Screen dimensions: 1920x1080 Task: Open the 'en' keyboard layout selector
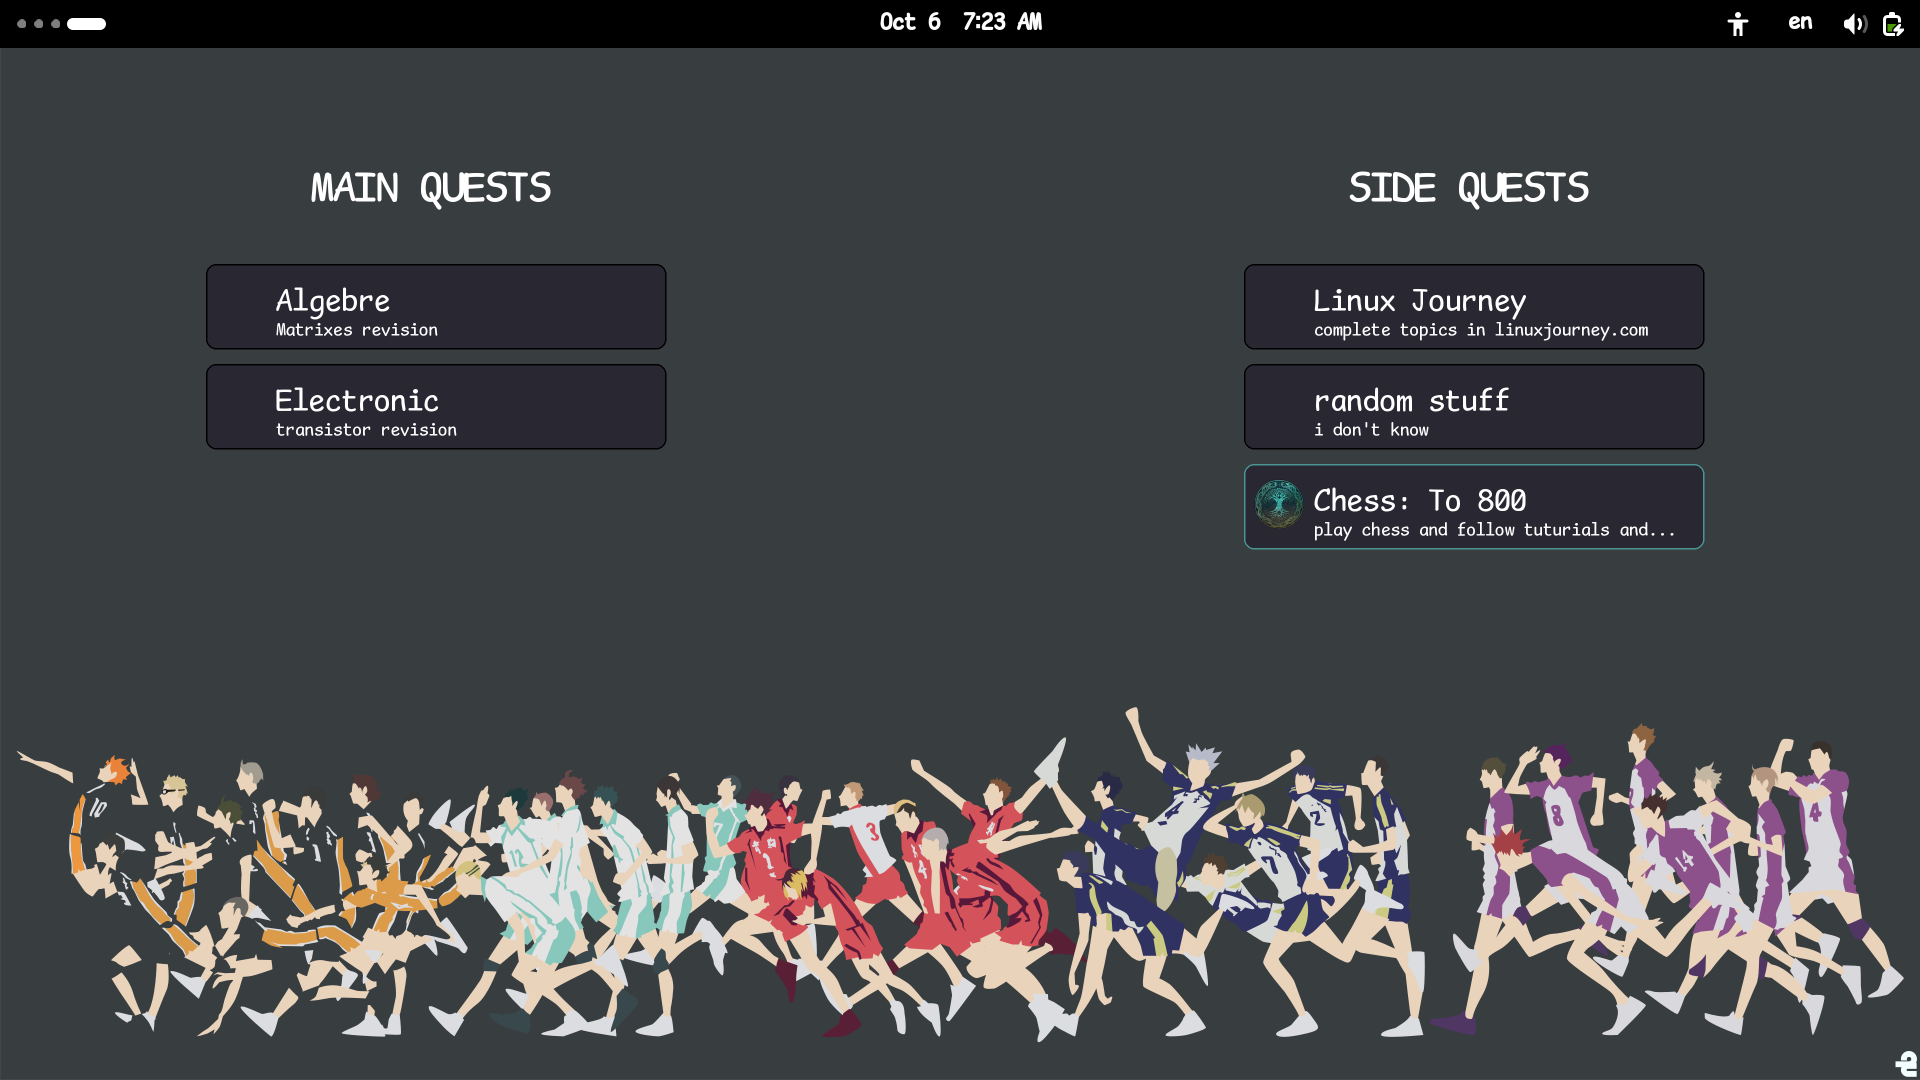[x=1799, y=22]
